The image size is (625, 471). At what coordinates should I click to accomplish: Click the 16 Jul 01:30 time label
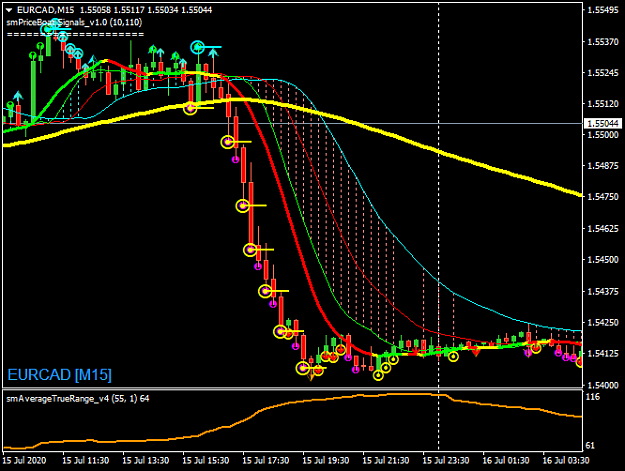click(506, 461)
